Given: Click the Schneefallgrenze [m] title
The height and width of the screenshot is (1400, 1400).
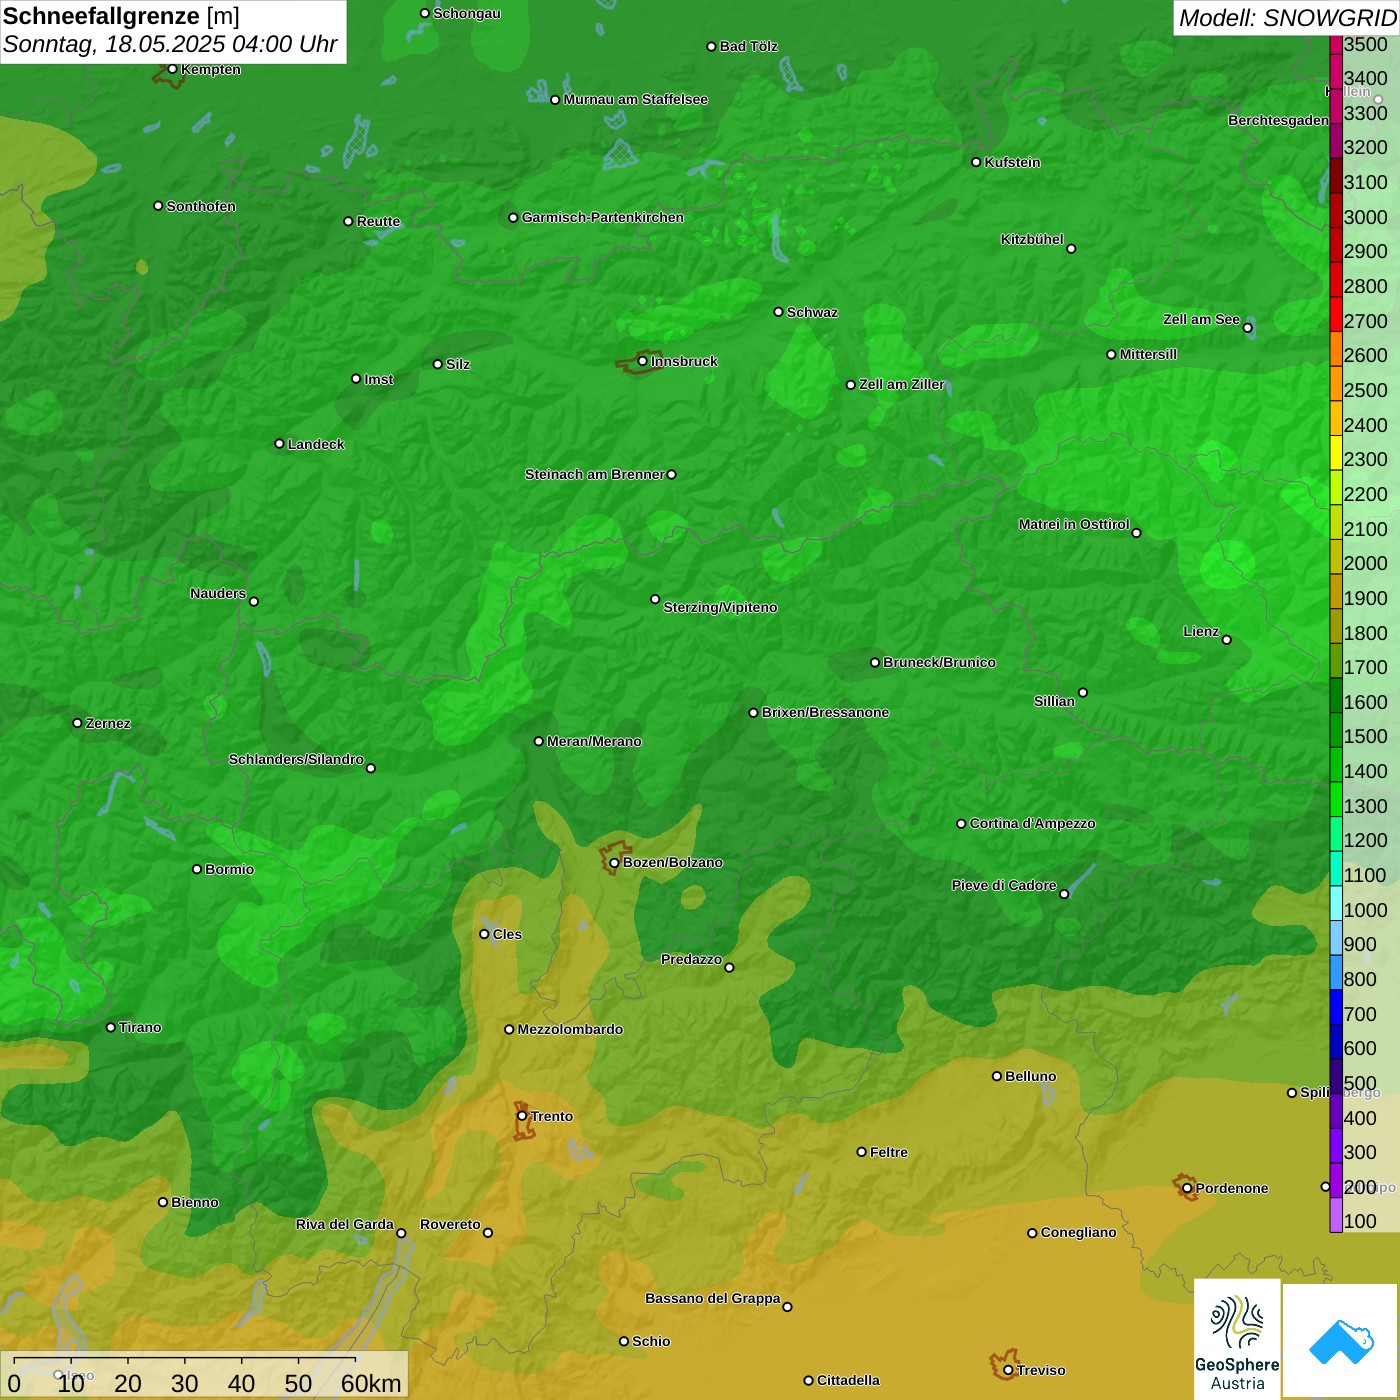Looking at the screenshot, I should coord(121,17).
